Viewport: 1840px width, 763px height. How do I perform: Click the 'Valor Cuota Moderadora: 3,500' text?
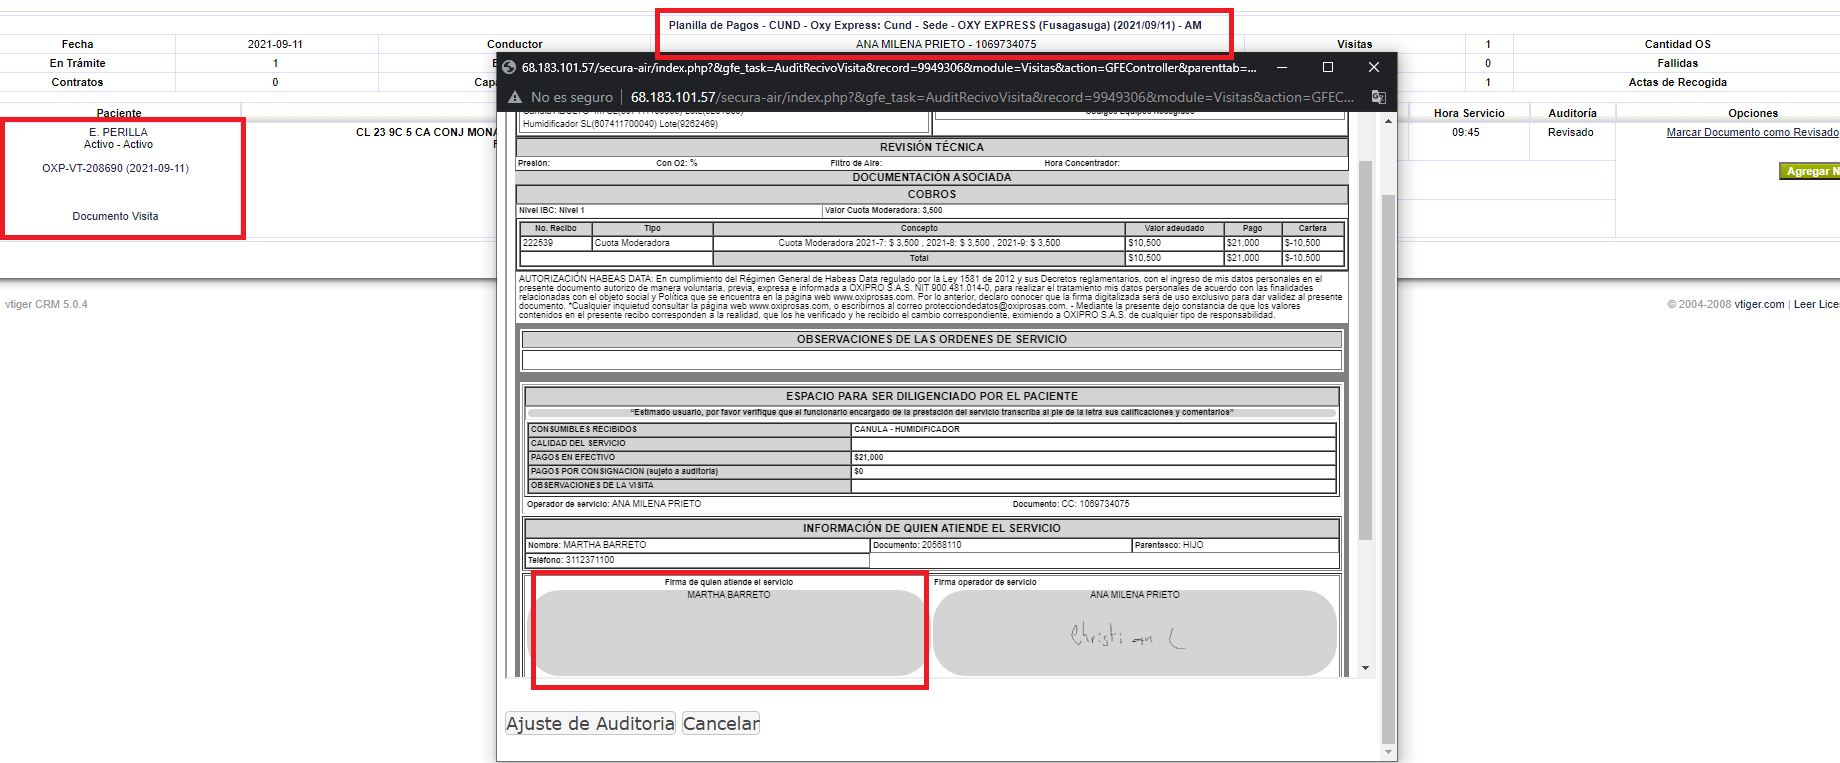883,210
